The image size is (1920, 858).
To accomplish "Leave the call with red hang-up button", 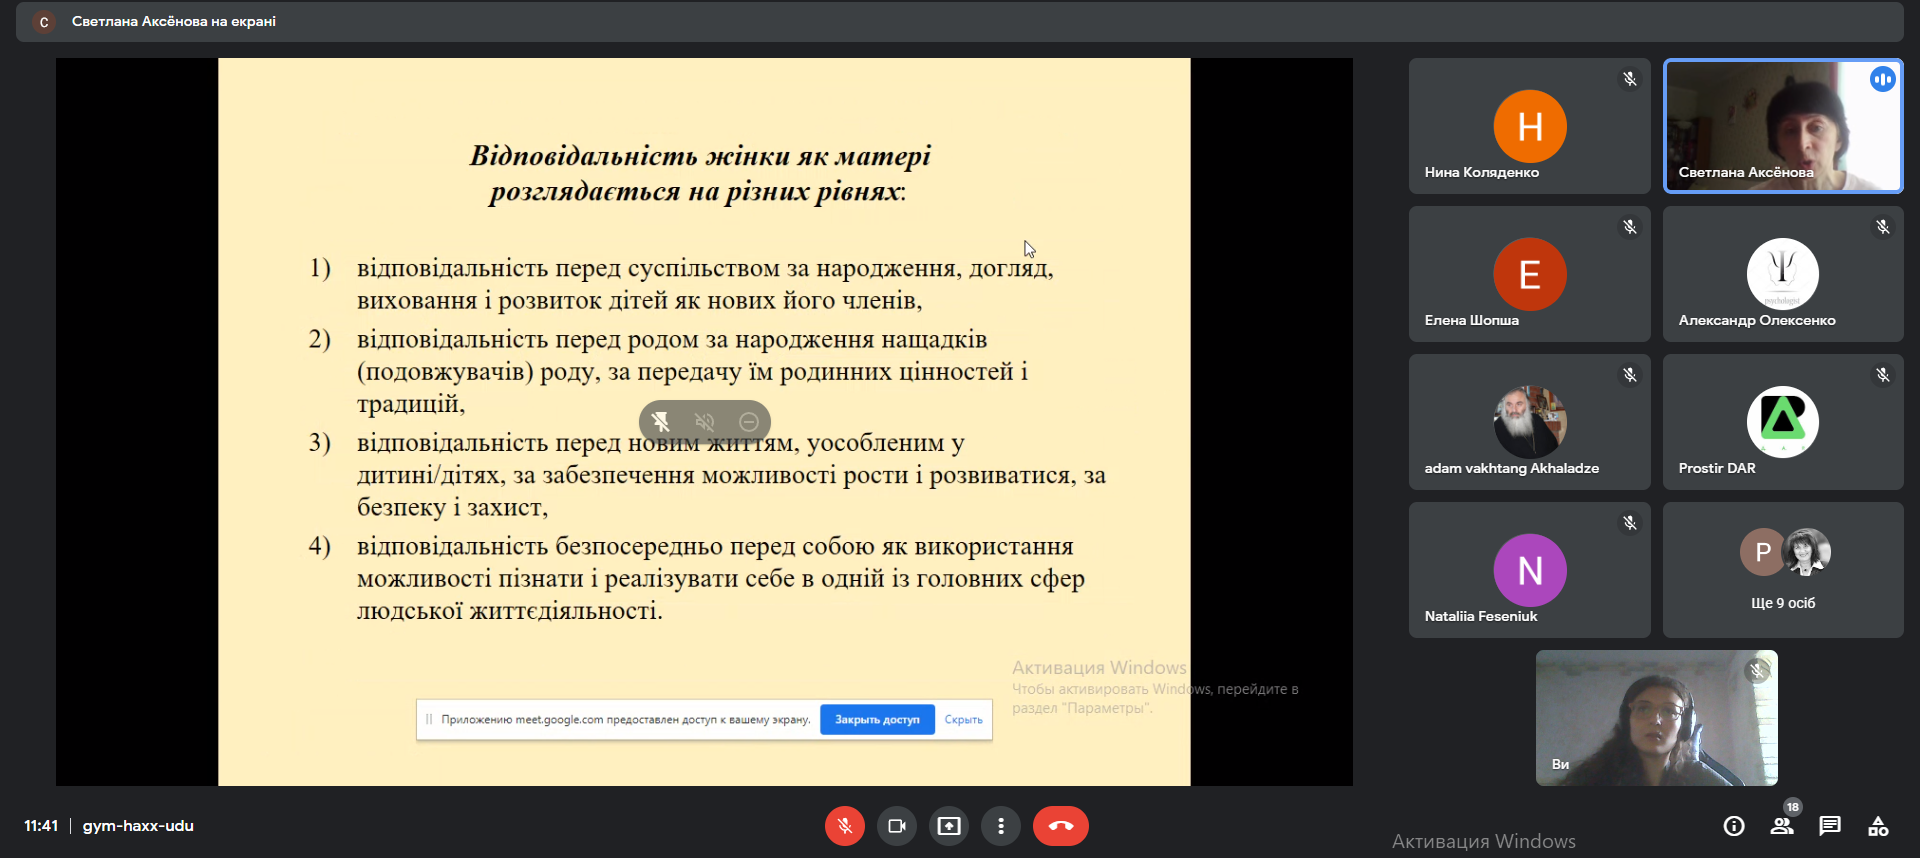I will point(1060,826).
